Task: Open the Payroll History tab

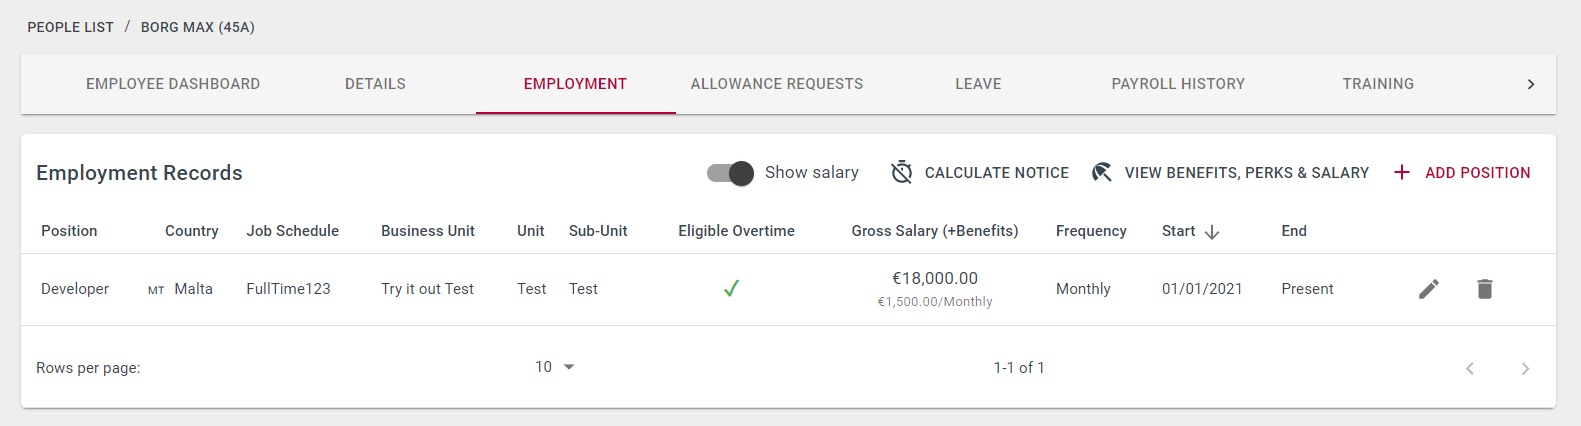Action: 1178,84
